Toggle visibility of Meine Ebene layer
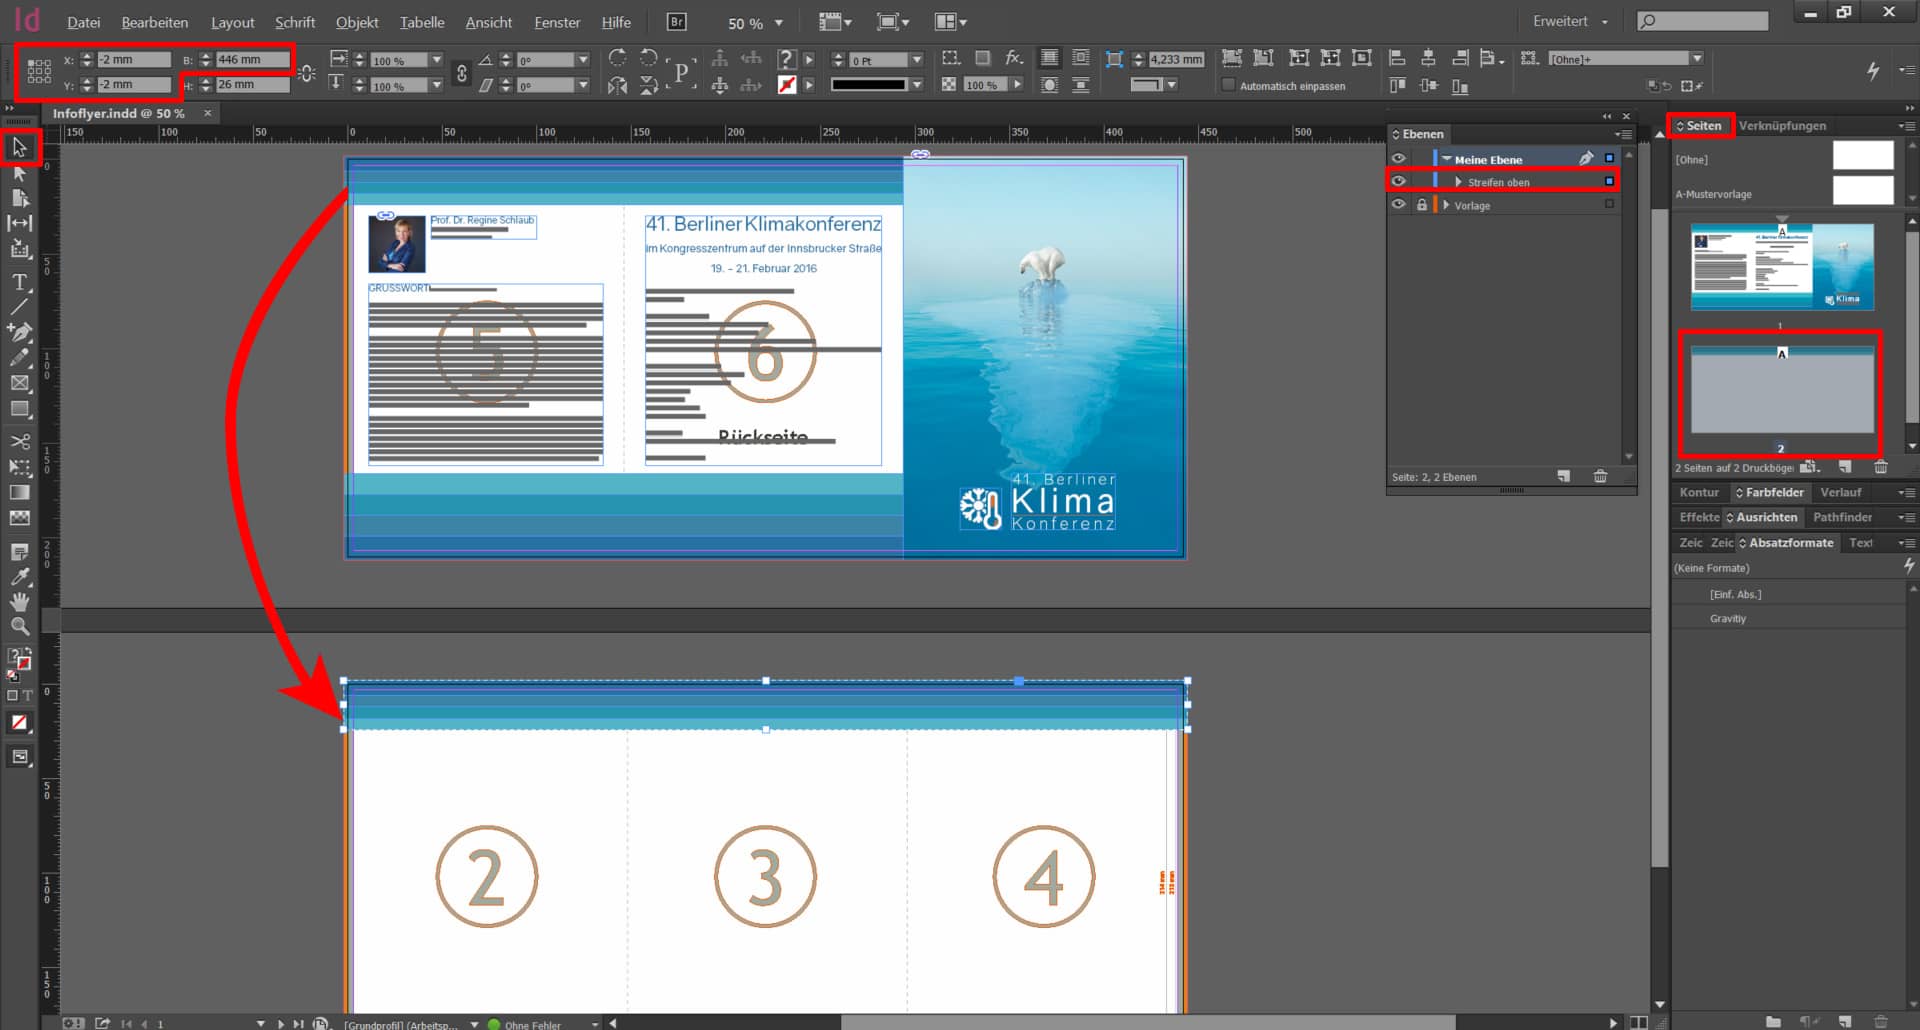 pyautogui.click(x=1399, y=159)
